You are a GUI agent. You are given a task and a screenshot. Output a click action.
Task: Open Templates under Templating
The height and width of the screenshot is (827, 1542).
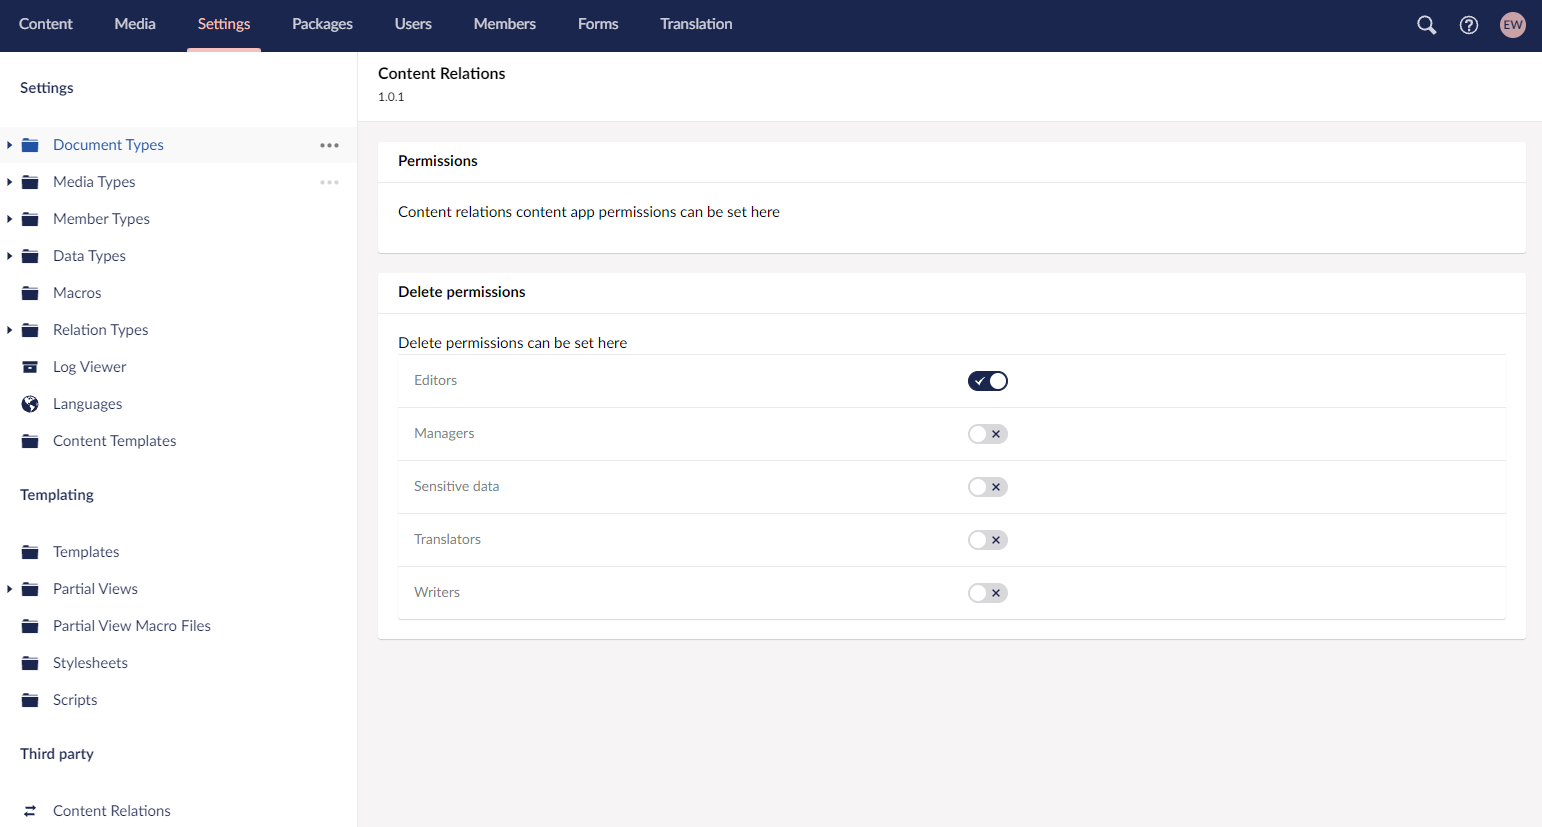click(x=86, y=552)
